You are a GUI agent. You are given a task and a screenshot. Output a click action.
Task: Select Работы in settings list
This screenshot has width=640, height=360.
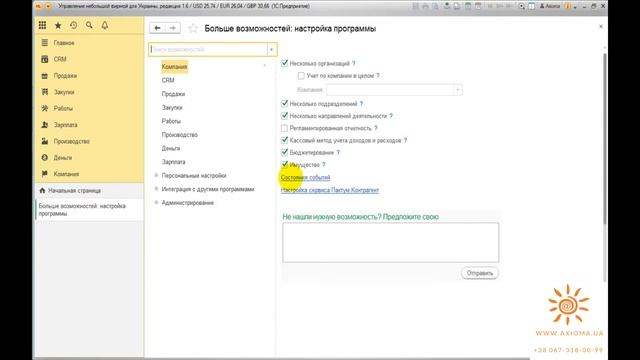coord(171,121)
